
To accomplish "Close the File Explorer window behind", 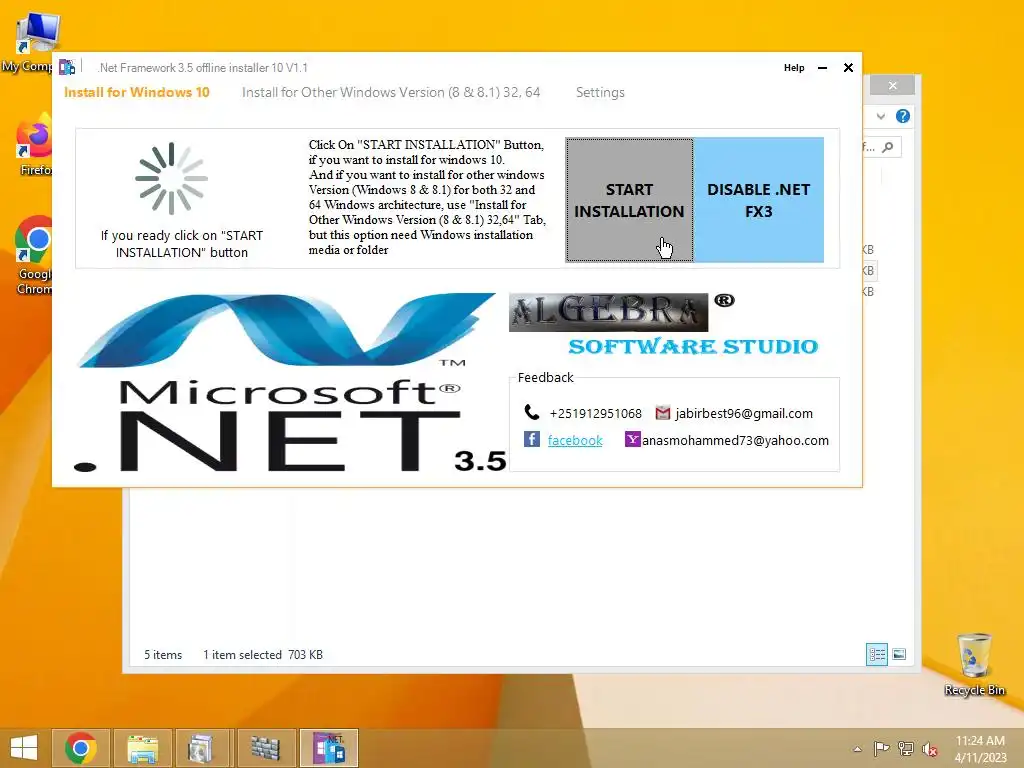I will [892, 86].
